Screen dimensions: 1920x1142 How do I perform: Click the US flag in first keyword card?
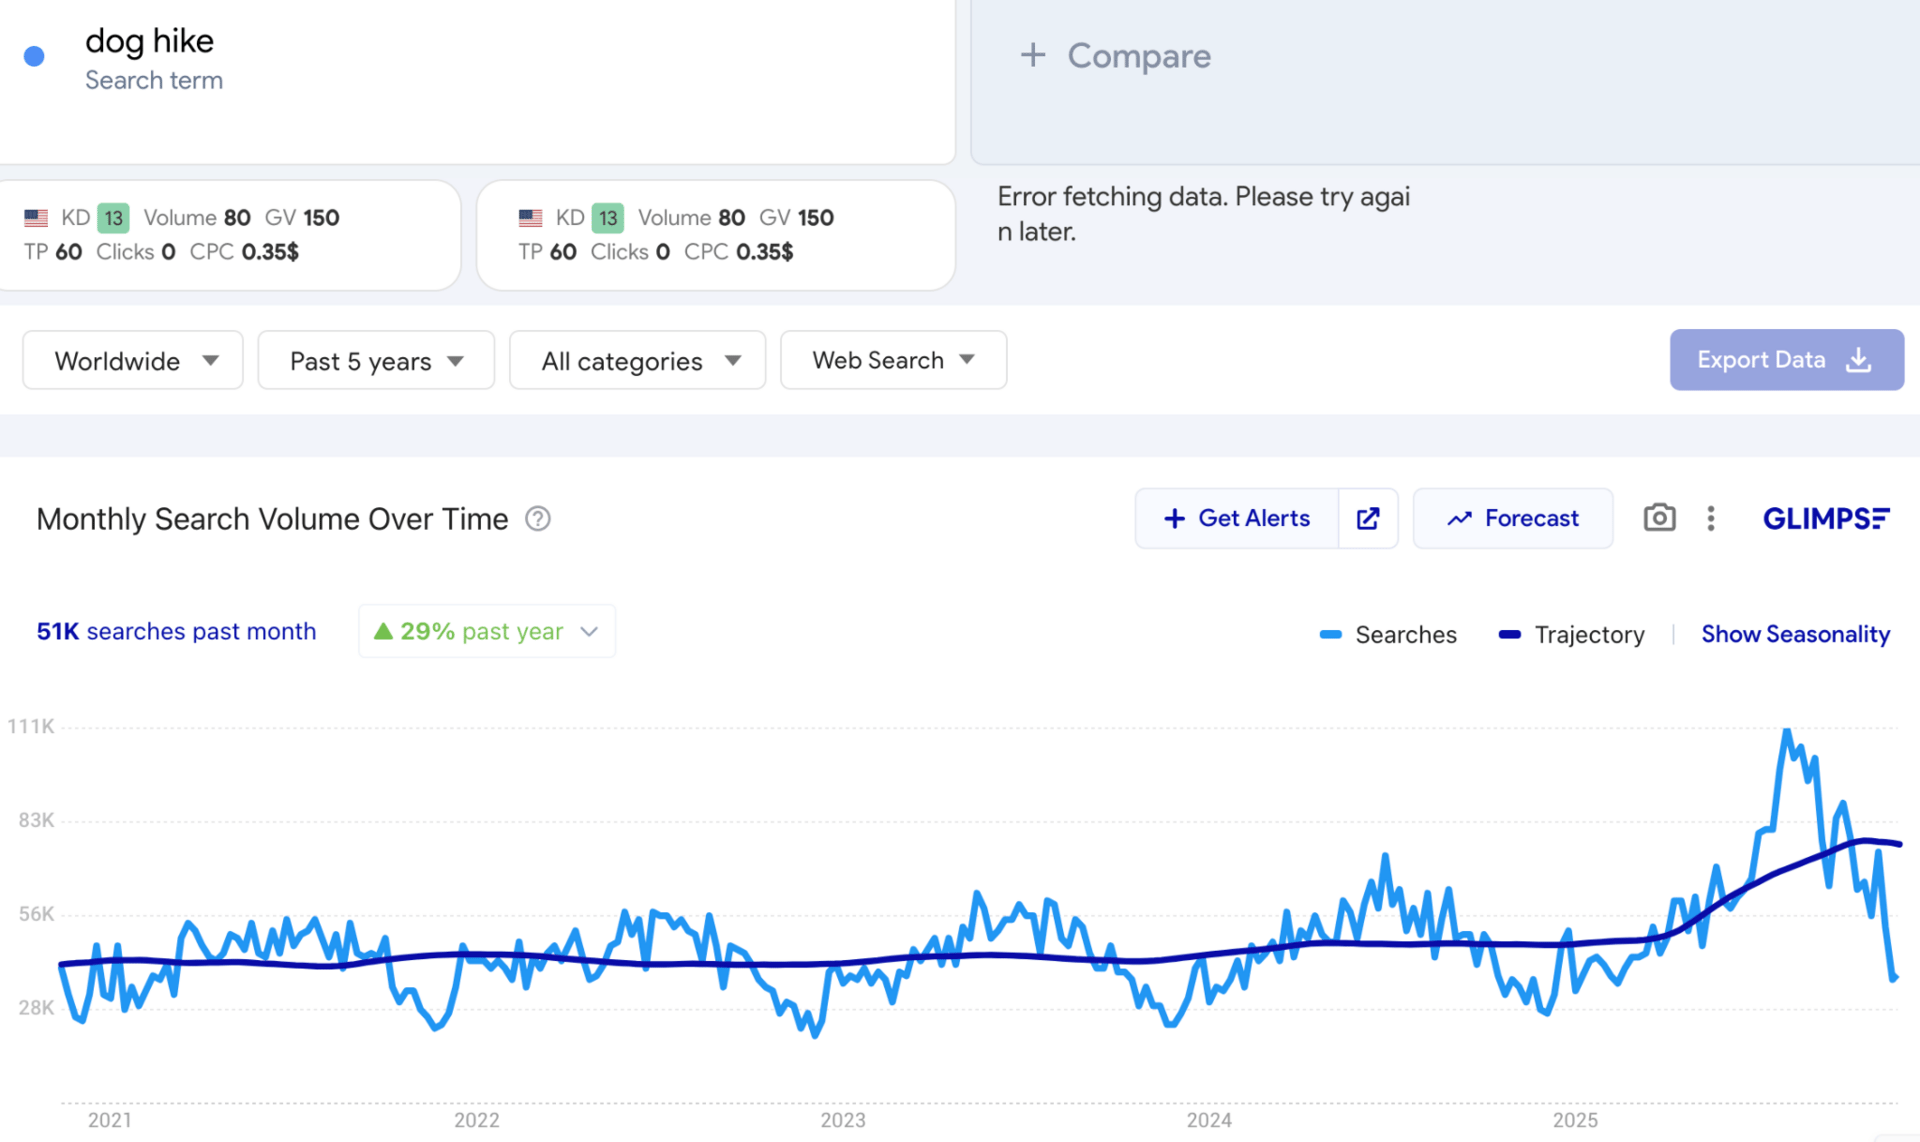click(x=36, y=218)
